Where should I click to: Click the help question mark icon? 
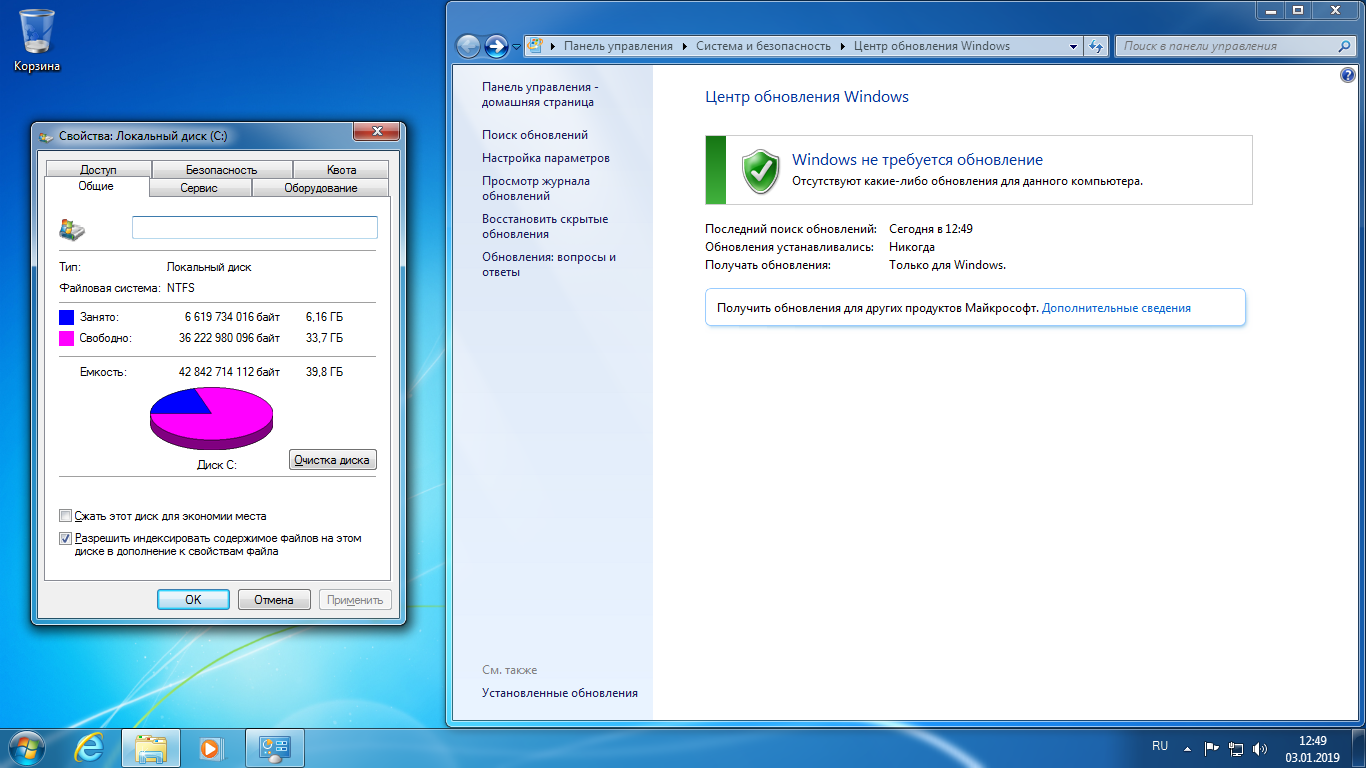[x=1346, y=76]
